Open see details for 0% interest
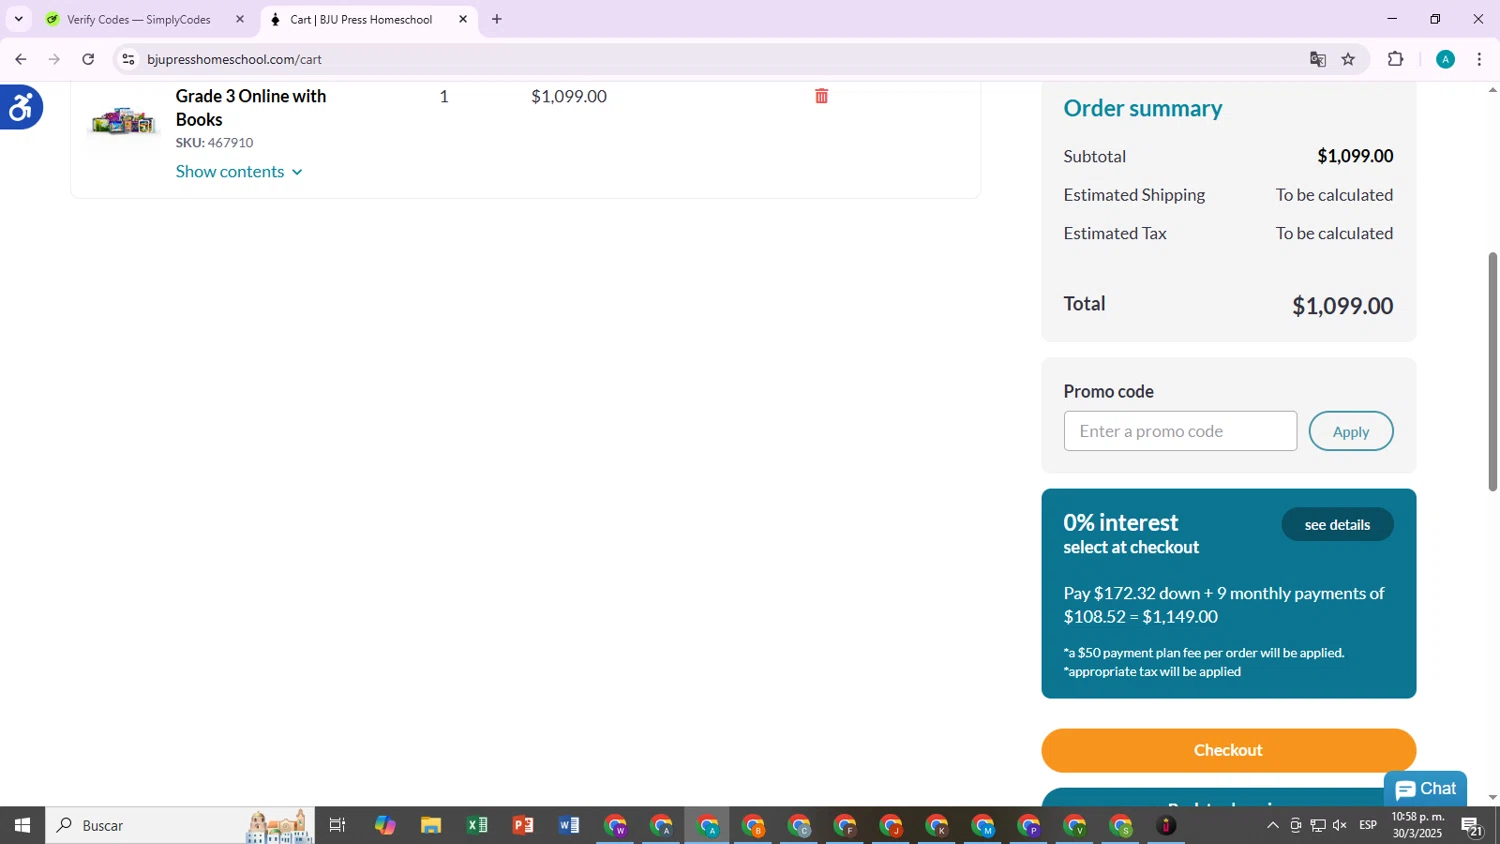 [x=1337, y=524]
